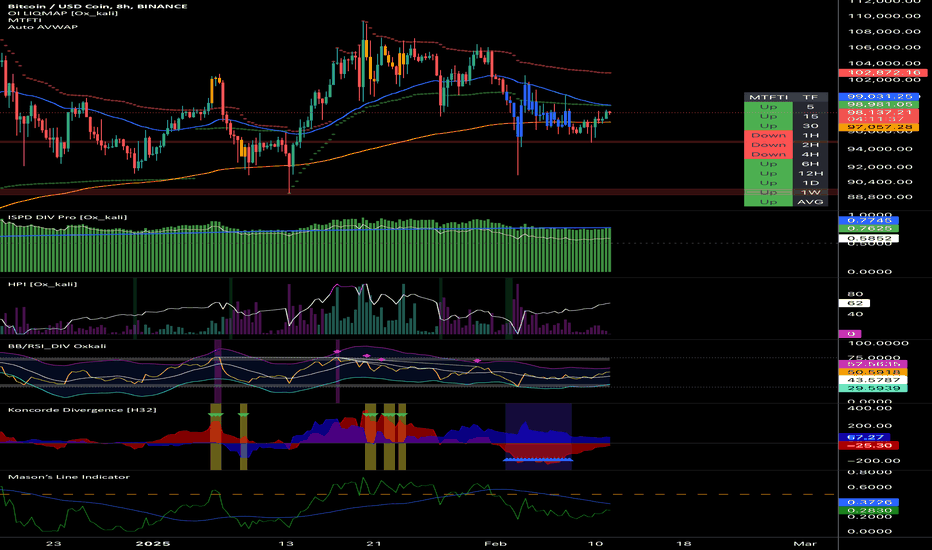Click the Mar label on the time axis
932x550 pixels.
(x=805, y=543)
